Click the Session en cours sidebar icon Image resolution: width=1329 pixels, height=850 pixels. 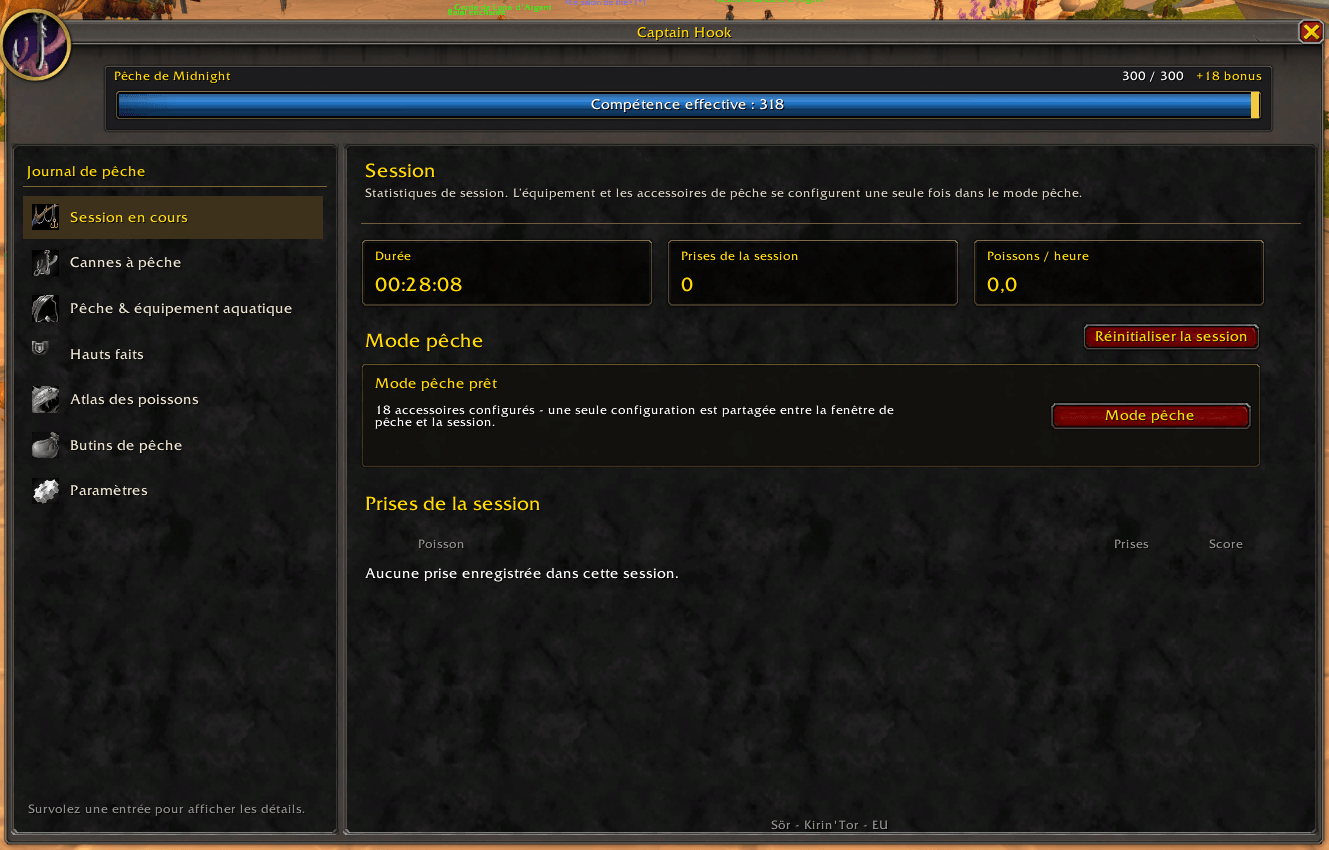coord(45,217)
